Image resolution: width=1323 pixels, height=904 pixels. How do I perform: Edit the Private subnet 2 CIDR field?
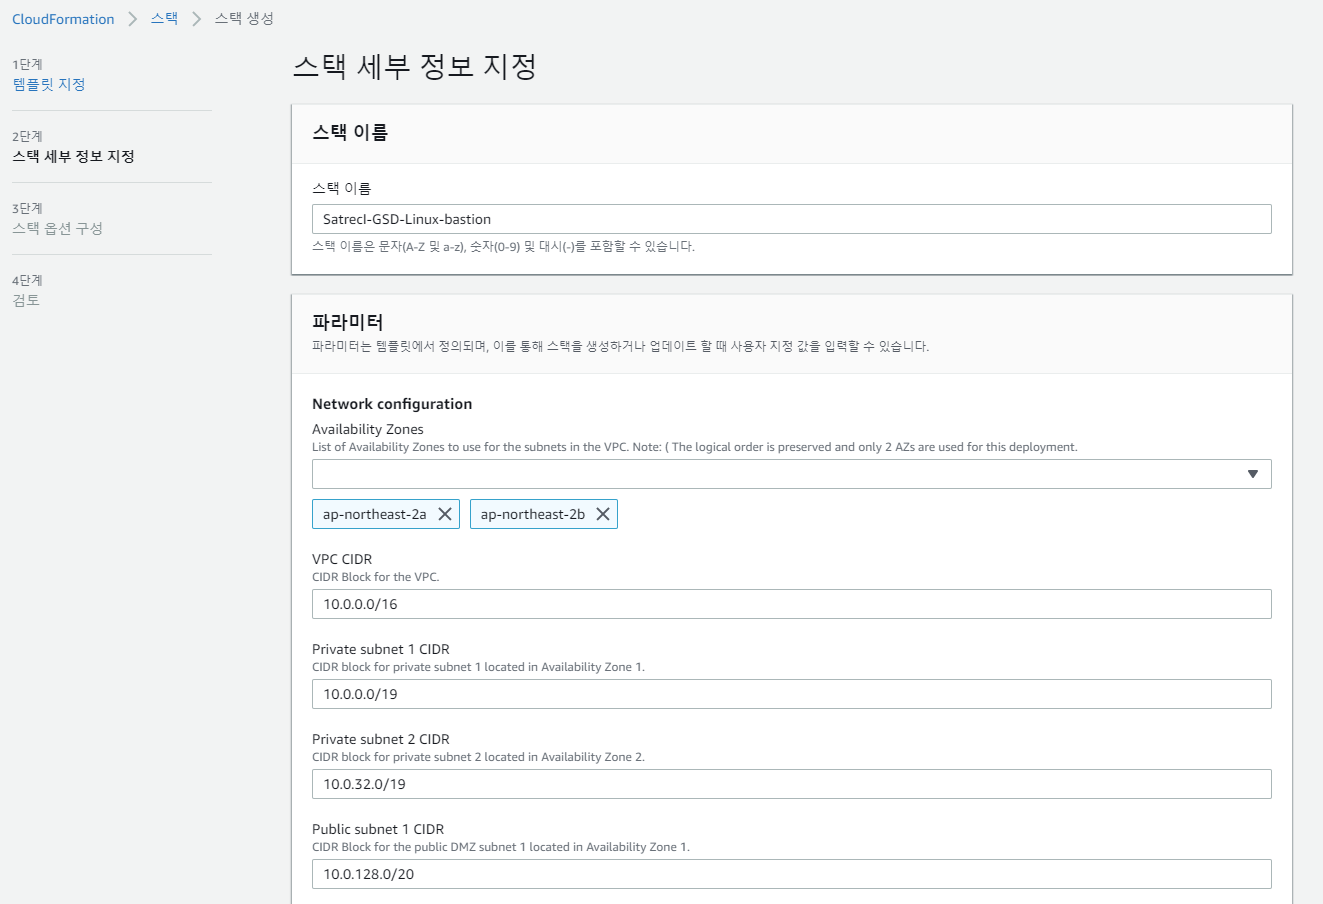(x=791, y=784)
